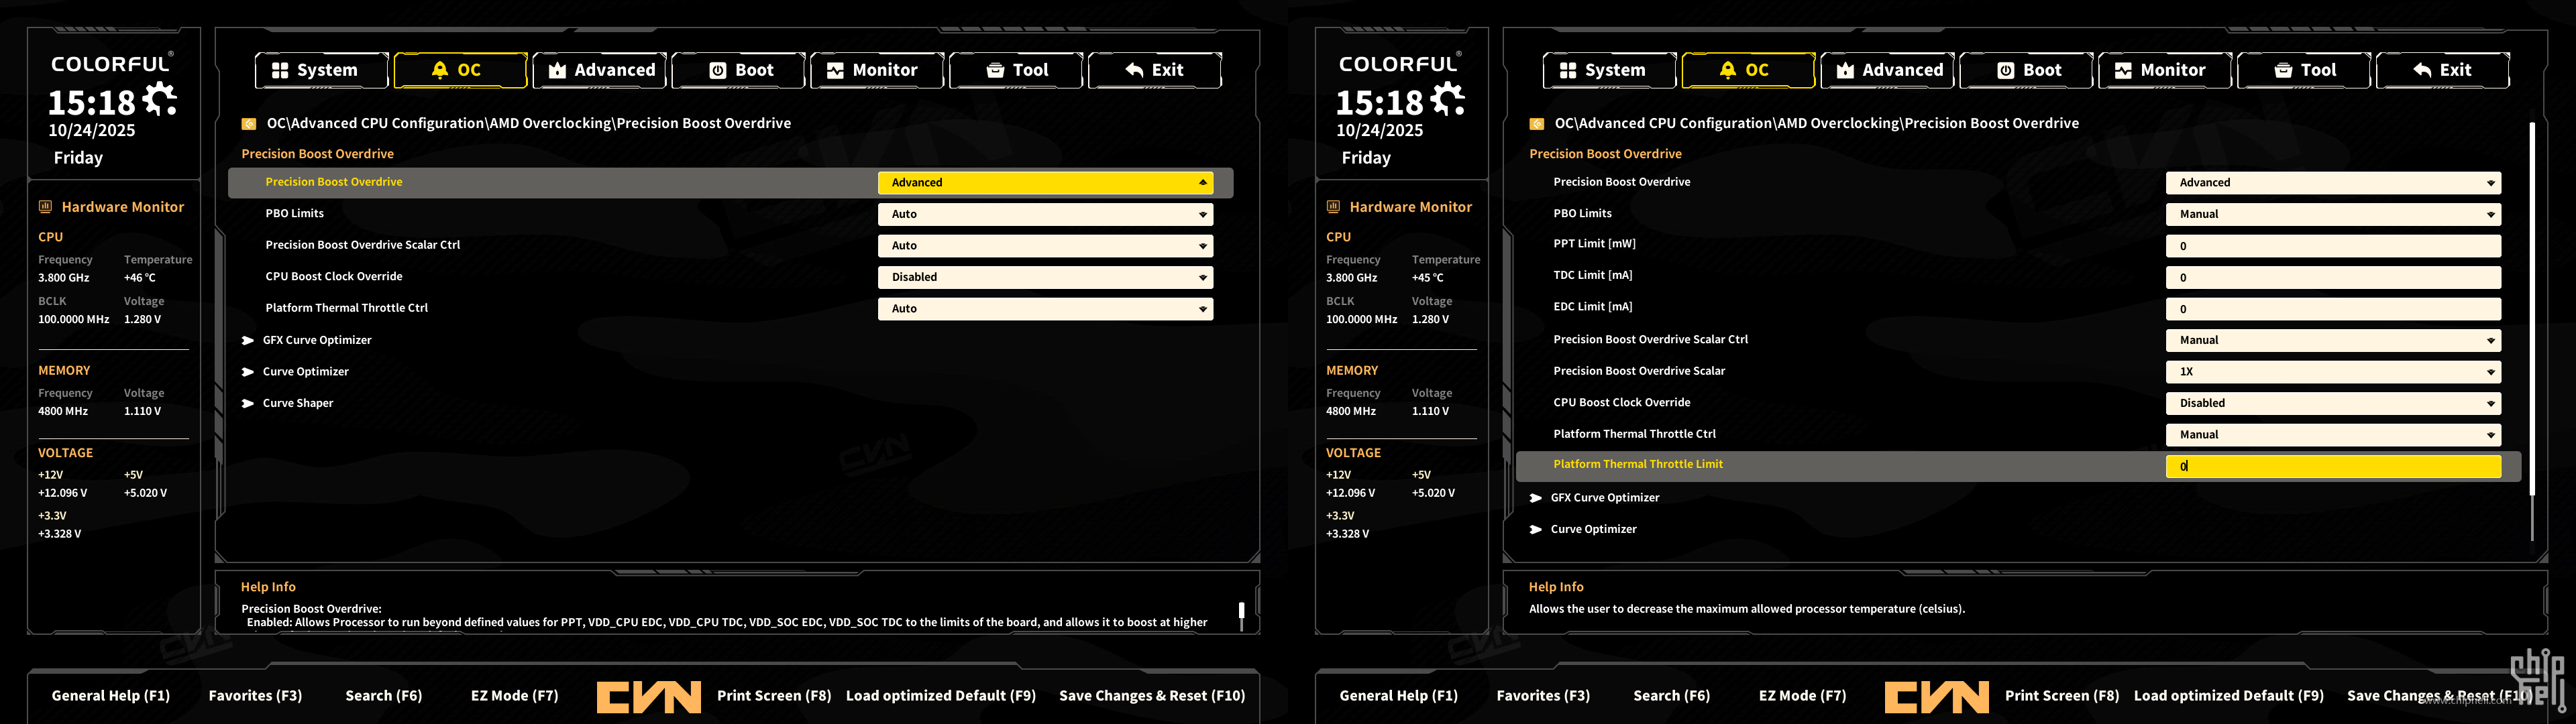The height and width of the screenshot is (724, 2576).
Task: Switch to the Advanced tab on the left screen
Action: [601, 70]
